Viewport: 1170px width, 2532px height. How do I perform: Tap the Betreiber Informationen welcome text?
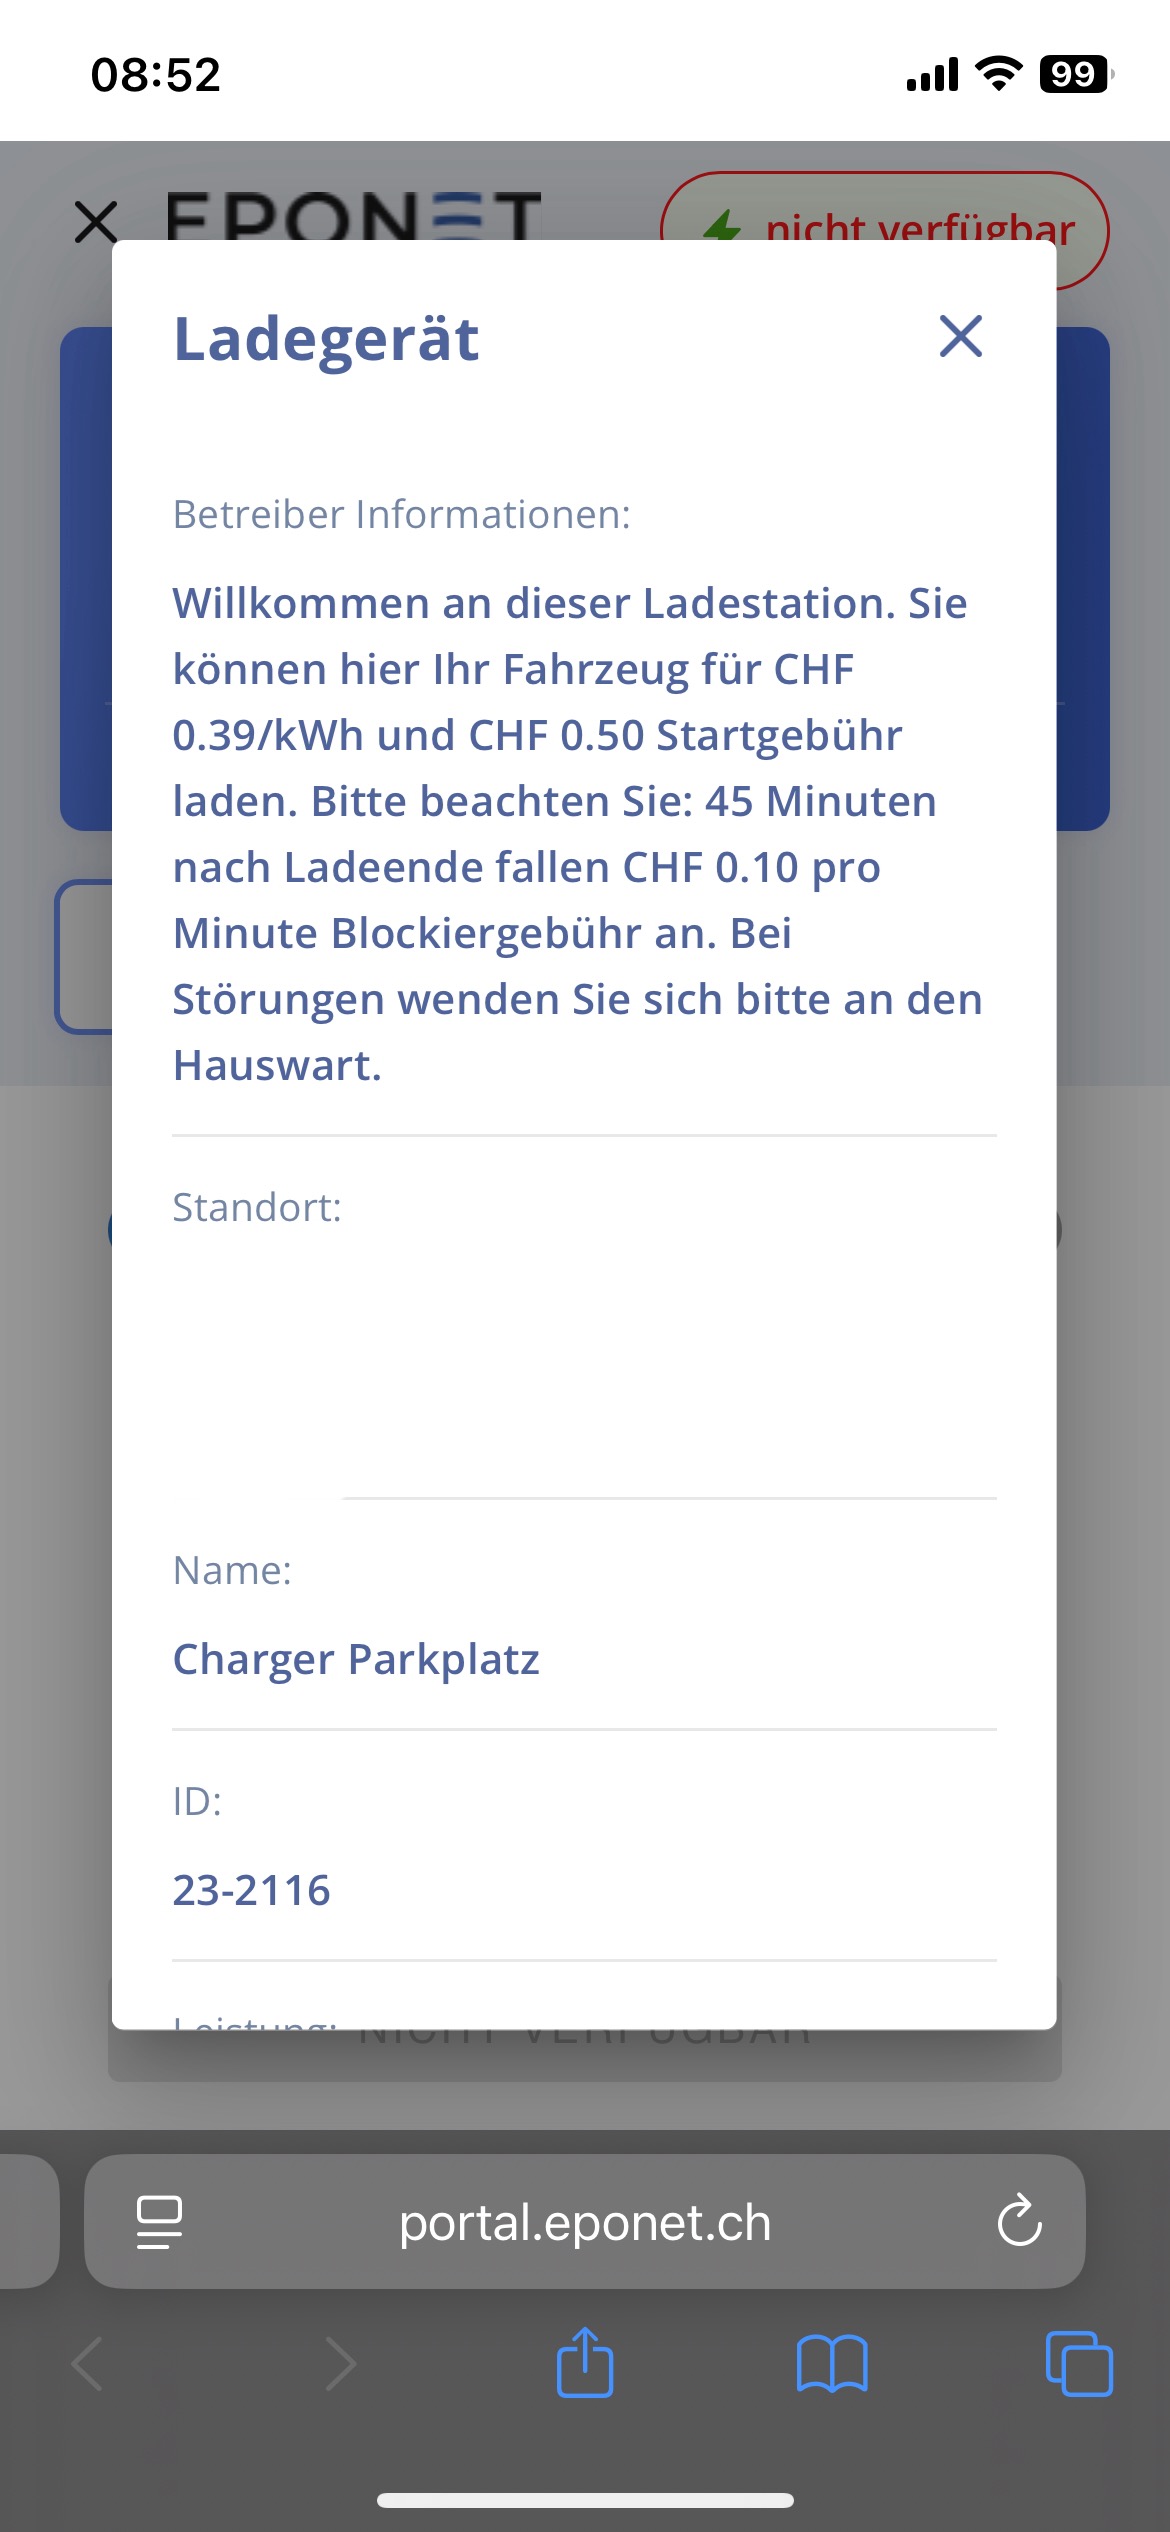[x=577, y=834]
